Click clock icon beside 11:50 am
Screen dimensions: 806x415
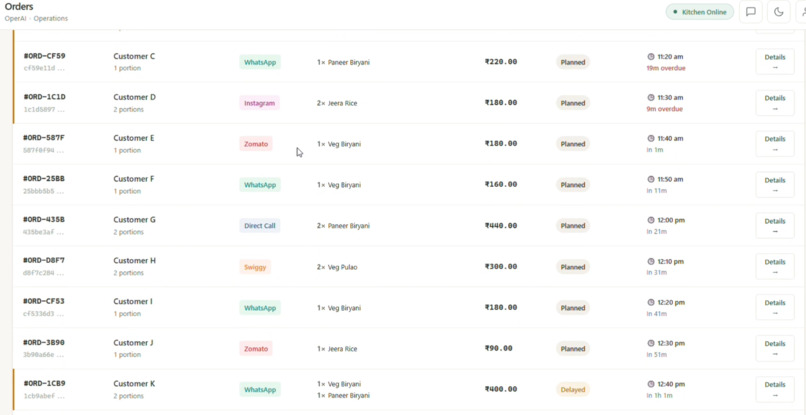(651, 179)
